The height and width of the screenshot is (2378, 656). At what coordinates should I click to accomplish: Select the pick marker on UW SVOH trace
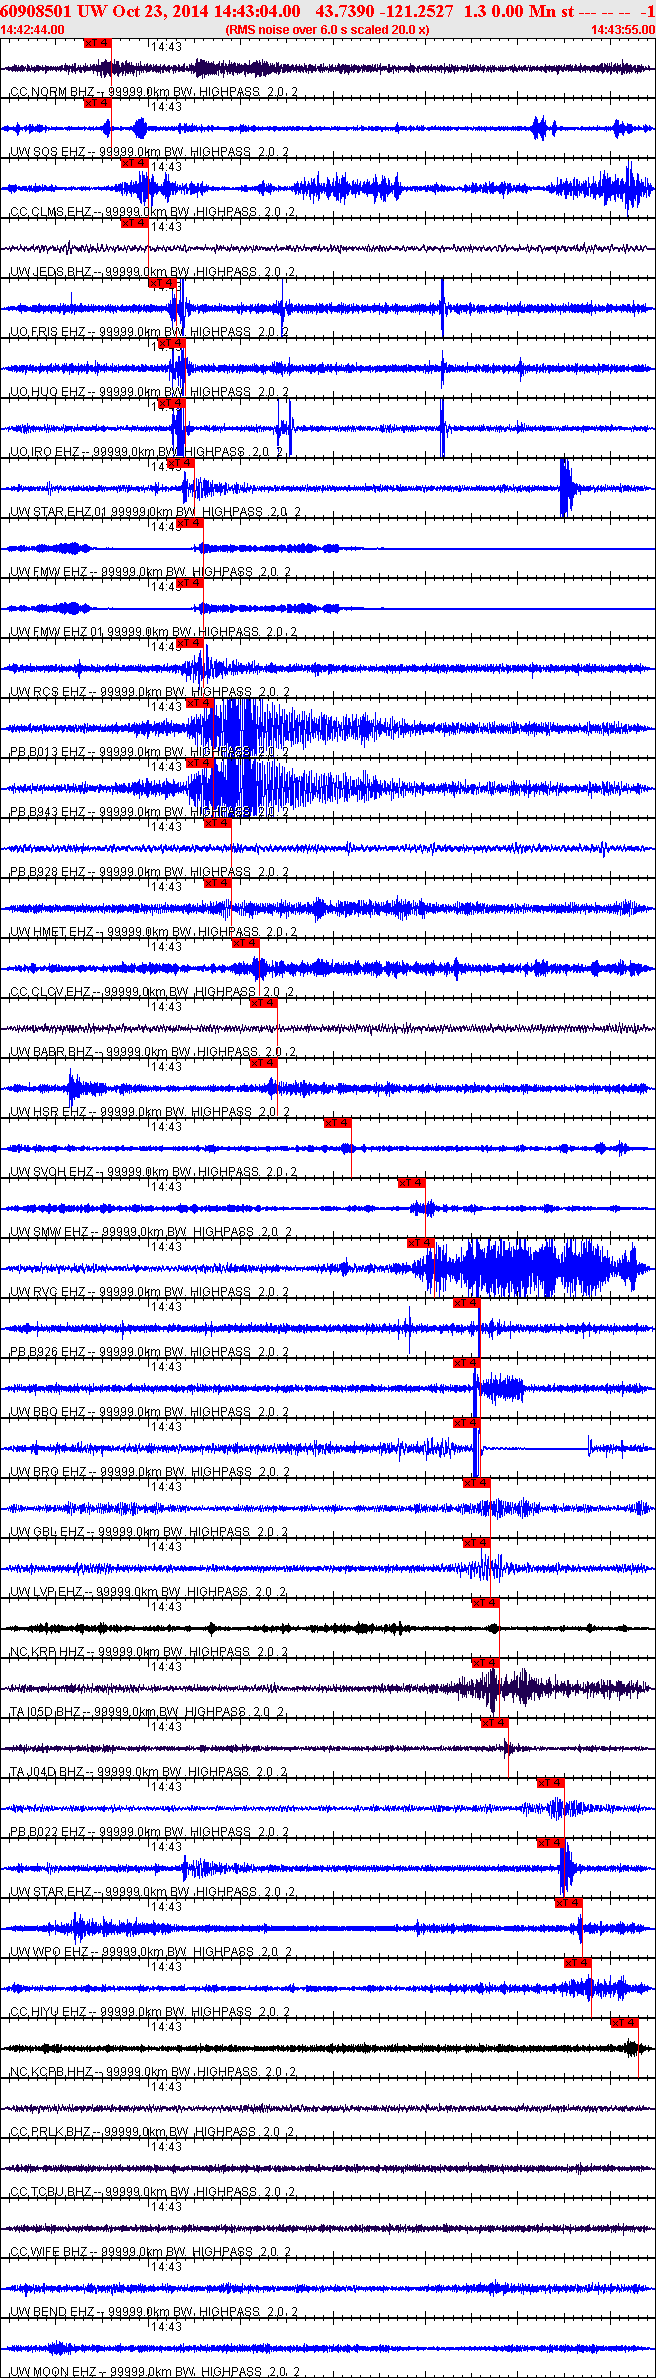tap(338, 1123)
